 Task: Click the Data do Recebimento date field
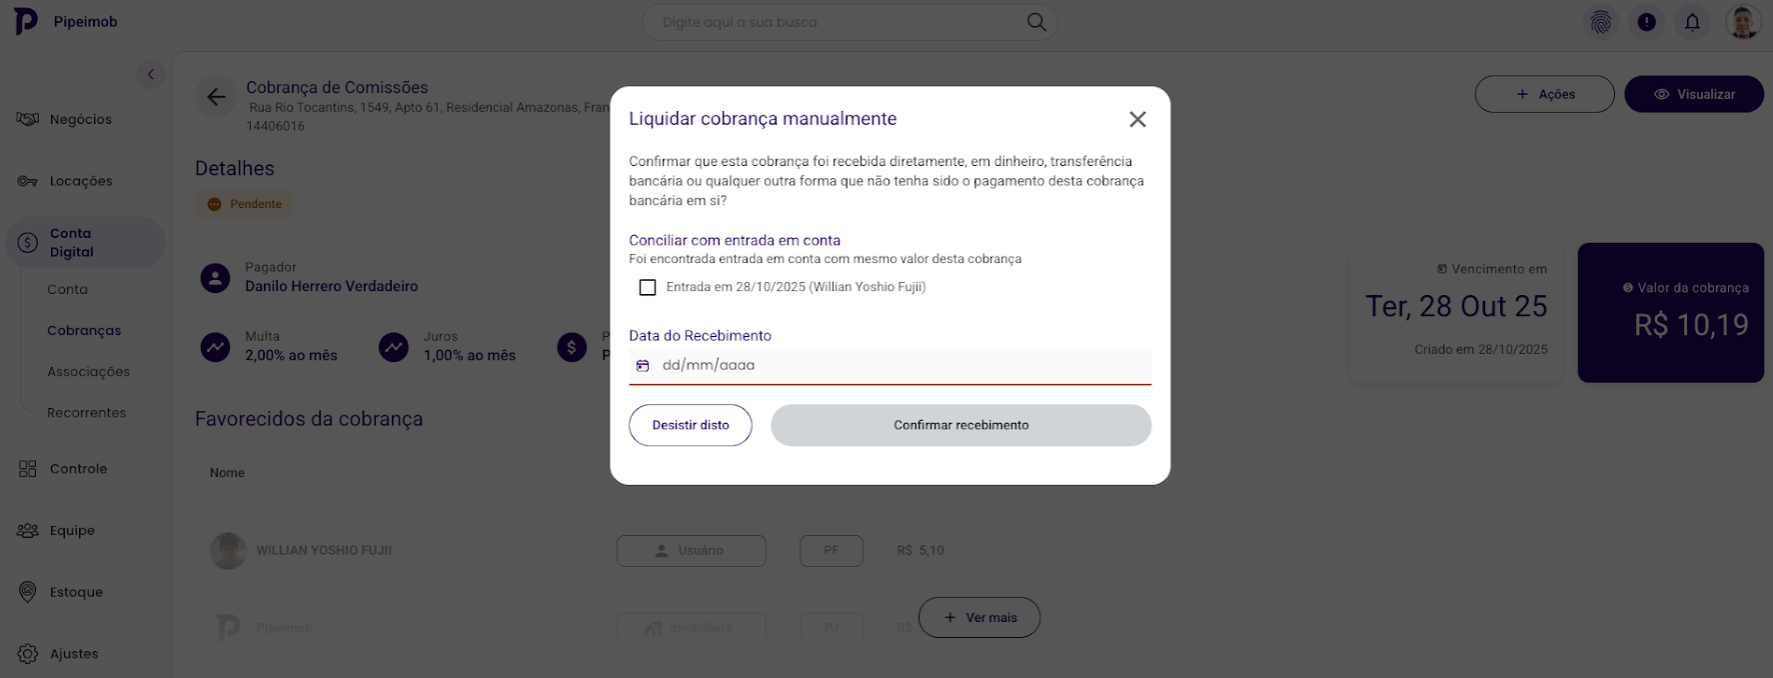(x=900, y=366)
